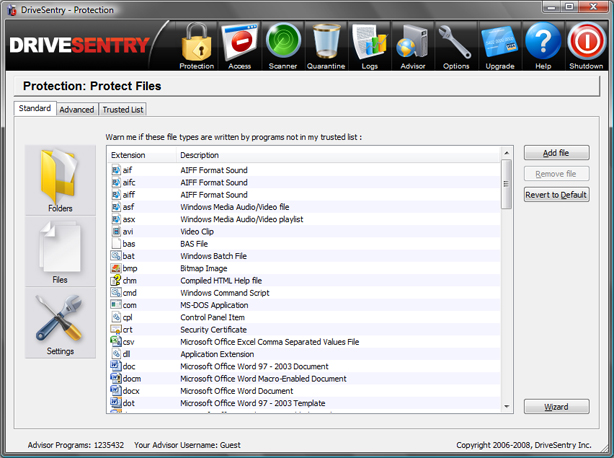Click the aif file type icon
614x458 pixels.
[116, 170]
